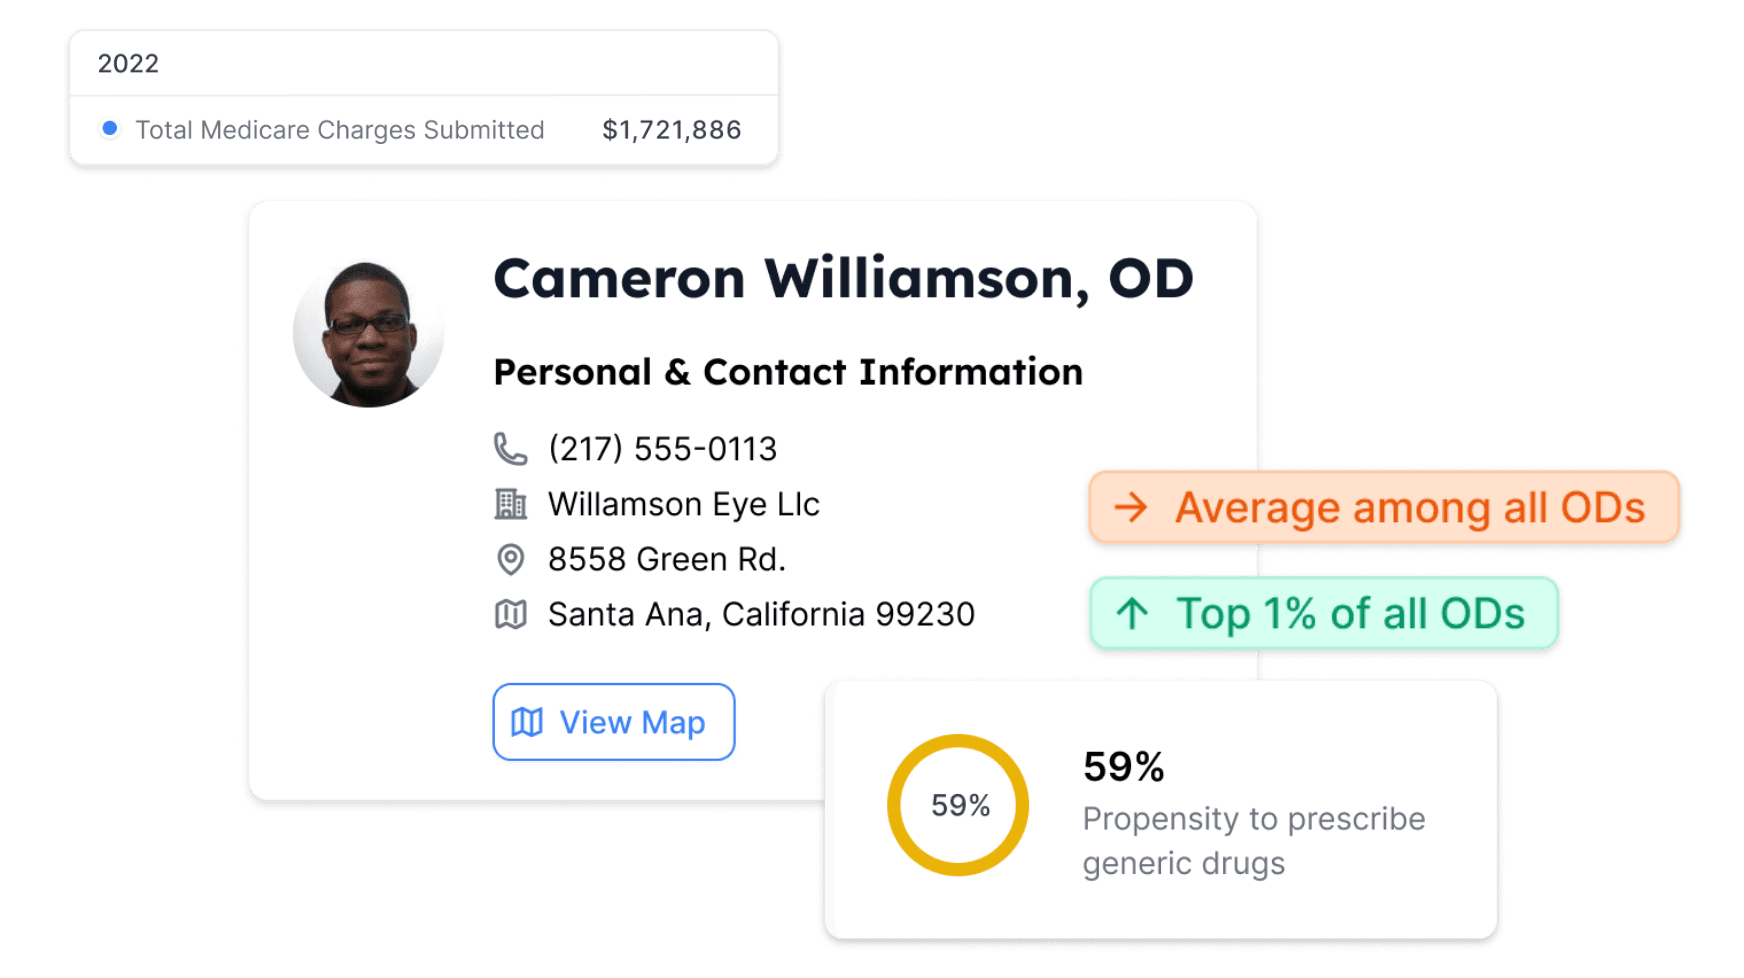This screenshot has width=1744, height=978.
Task: Click the orange right arrow icon
Action: pos(1131,507)
